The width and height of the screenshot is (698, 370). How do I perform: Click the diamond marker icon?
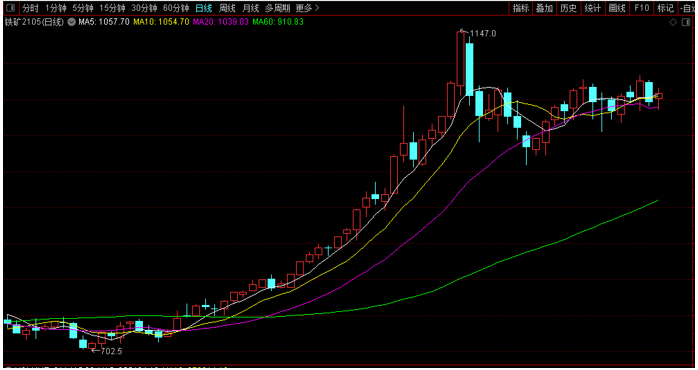coord(673,22)
